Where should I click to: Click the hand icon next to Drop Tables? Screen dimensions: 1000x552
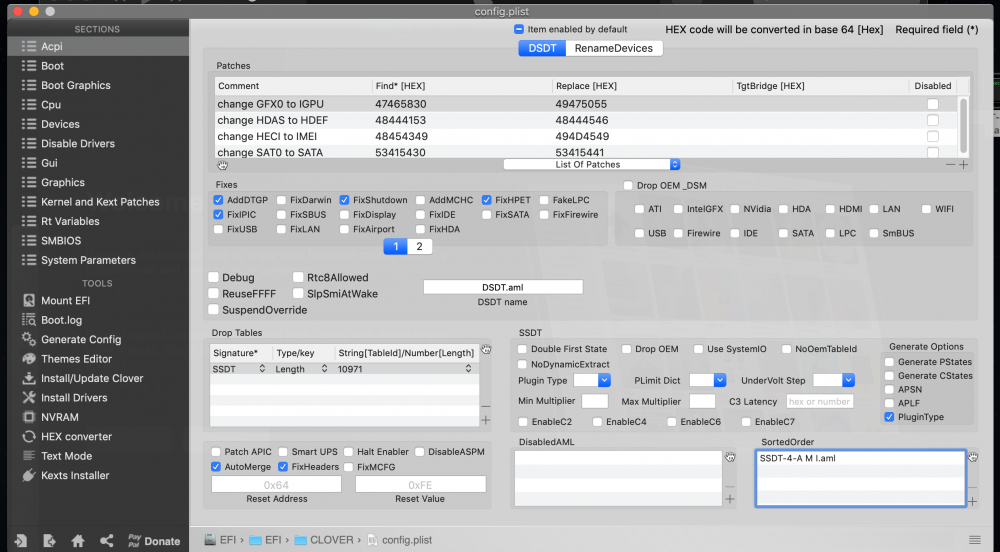(x=486, y=349)
